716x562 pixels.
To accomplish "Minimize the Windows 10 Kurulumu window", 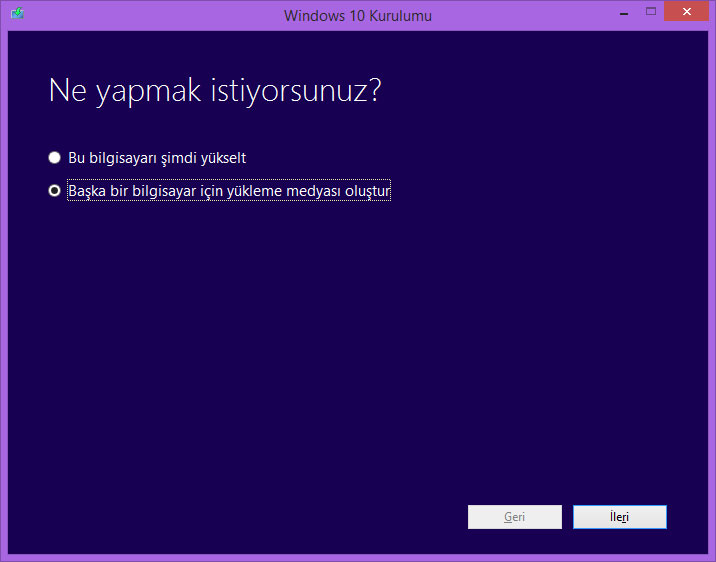I will [624, 14].
